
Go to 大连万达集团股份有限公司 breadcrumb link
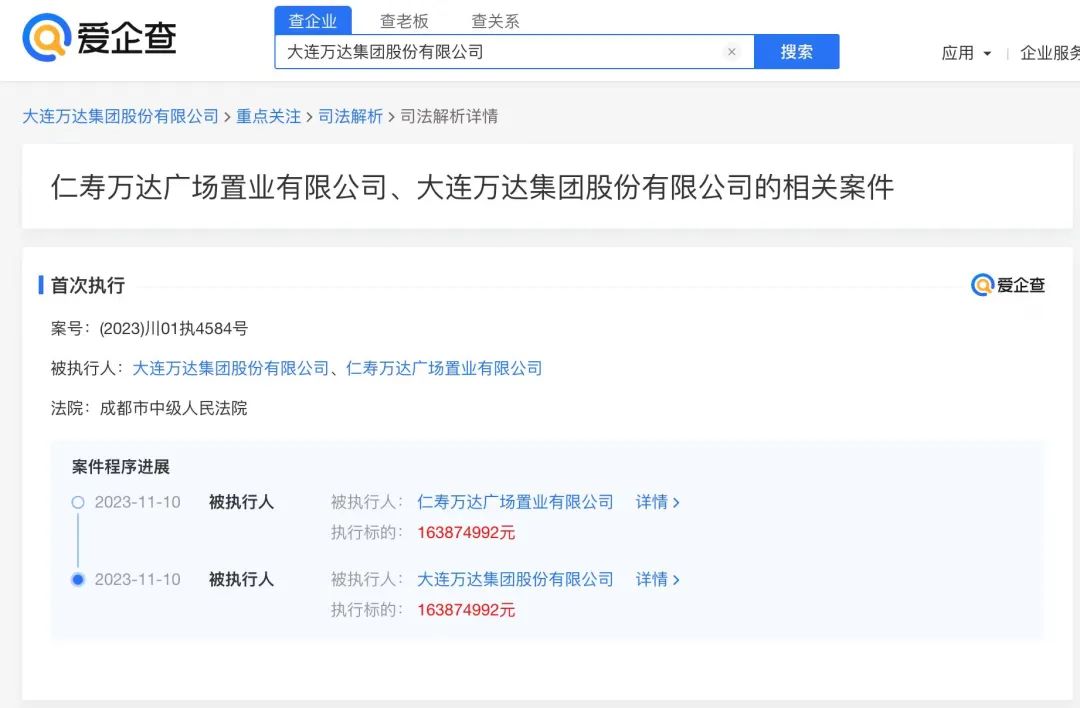coord(121,116)
